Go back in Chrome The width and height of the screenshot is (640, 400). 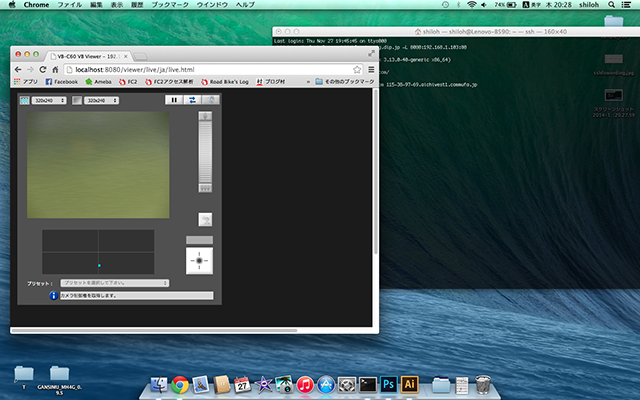point(18,70)
